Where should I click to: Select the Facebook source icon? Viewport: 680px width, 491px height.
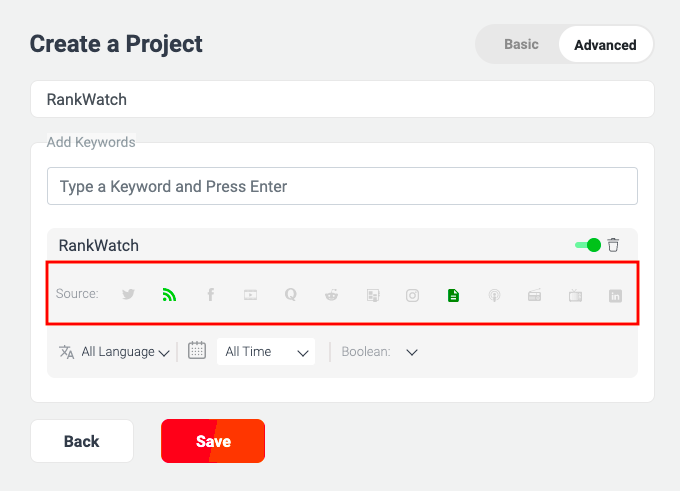[x=210, y=295]
